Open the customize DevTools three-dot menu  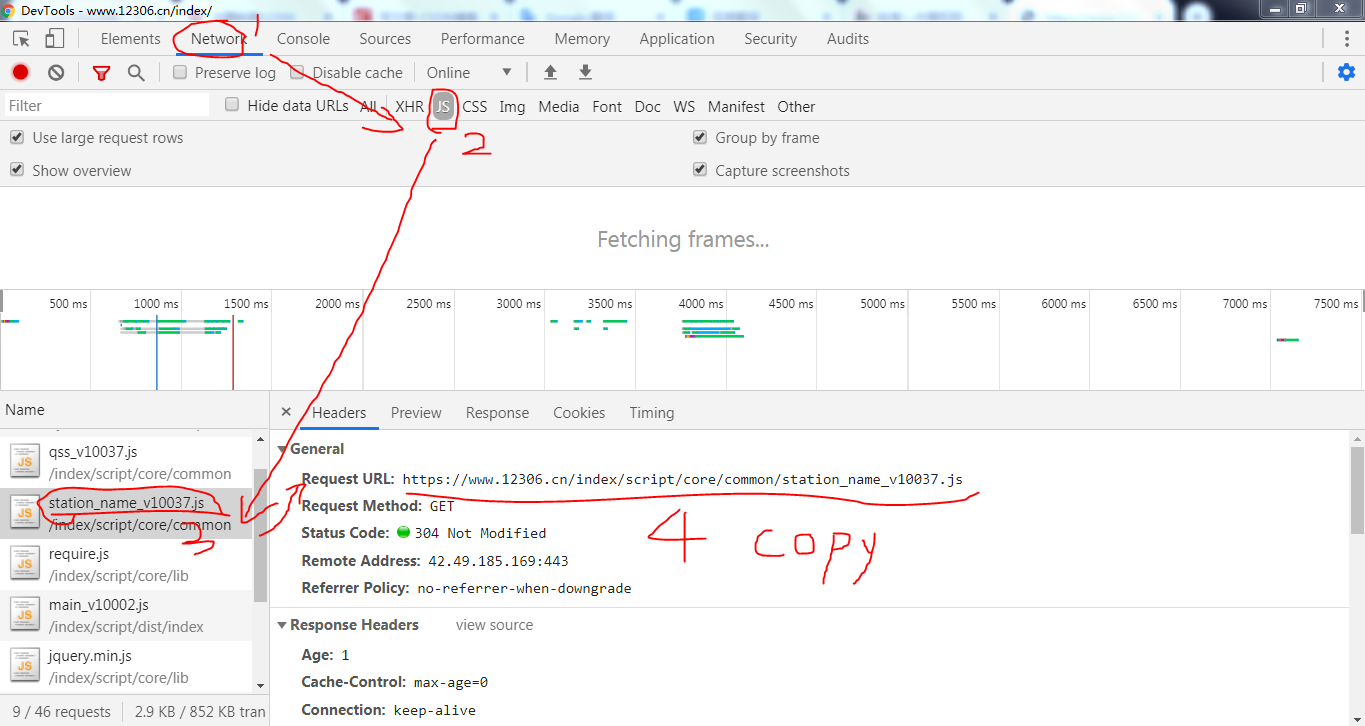click(1347, 38)
